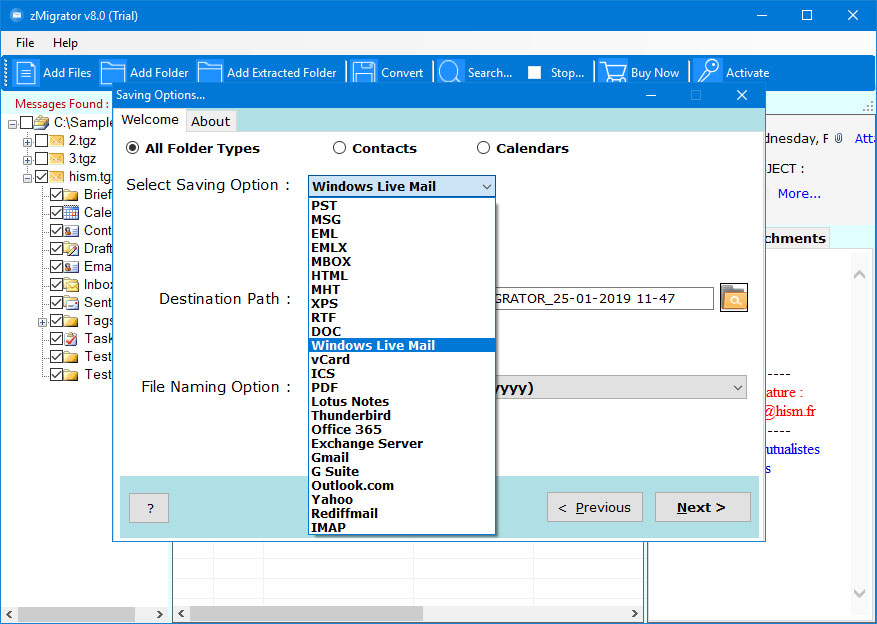The image size is (877, 624).
Task: Click the Activate key icon
Action: click(x=708, y=73)
